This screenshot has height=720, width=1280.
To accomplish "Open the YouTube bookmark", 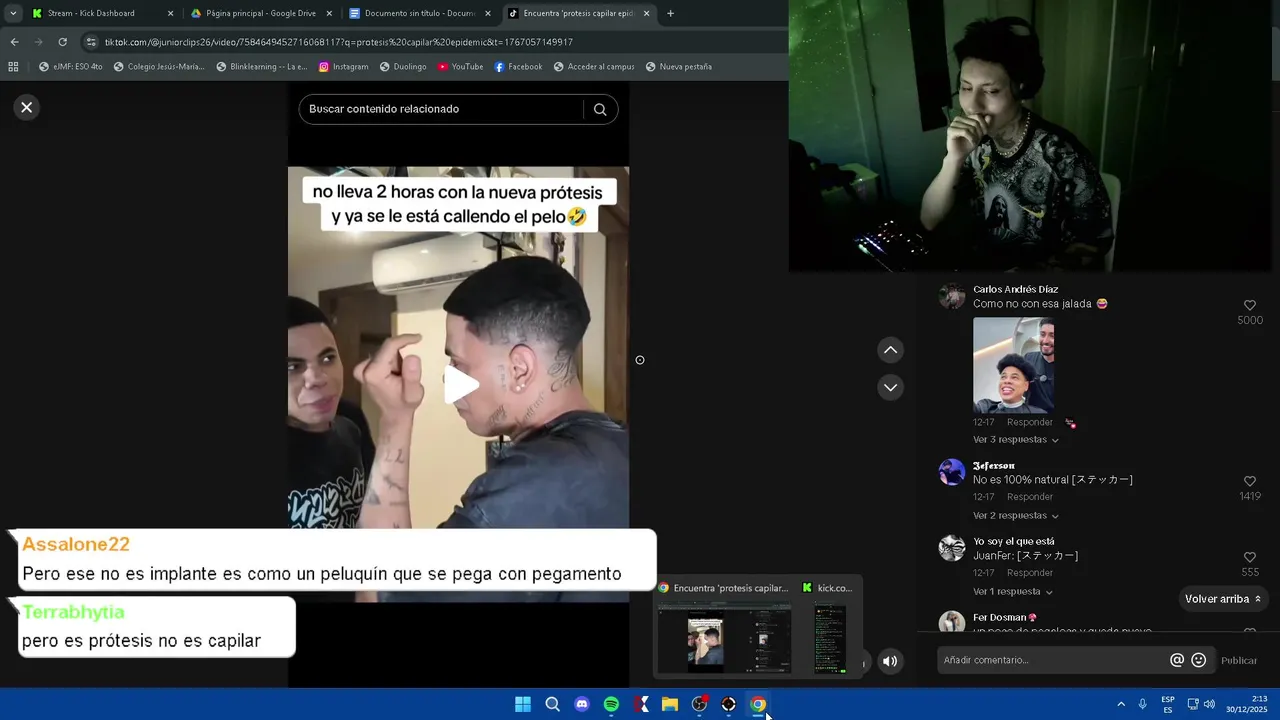I will pyautogui.click(x=460, y=67).
